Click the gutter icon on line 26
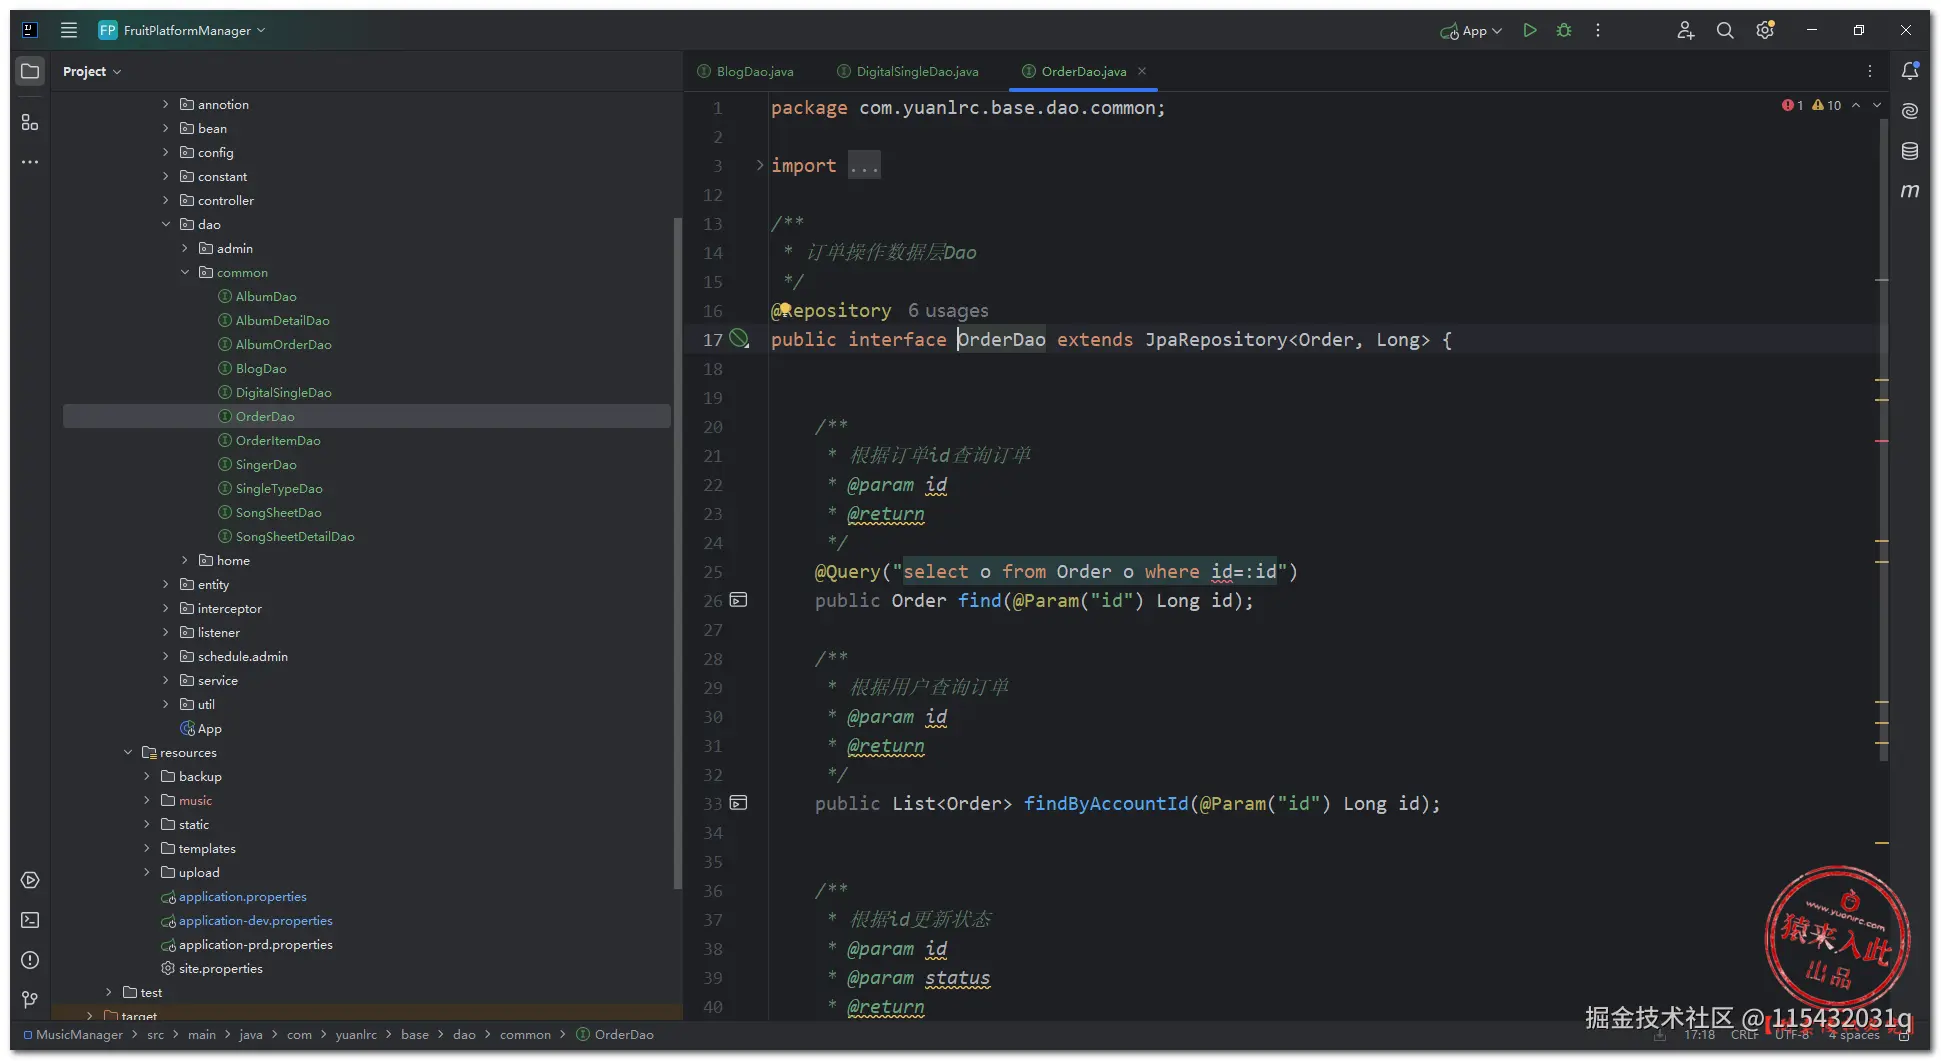Screen dimensions: 1941x1061 pyautogui.click(x=739, y=600)
